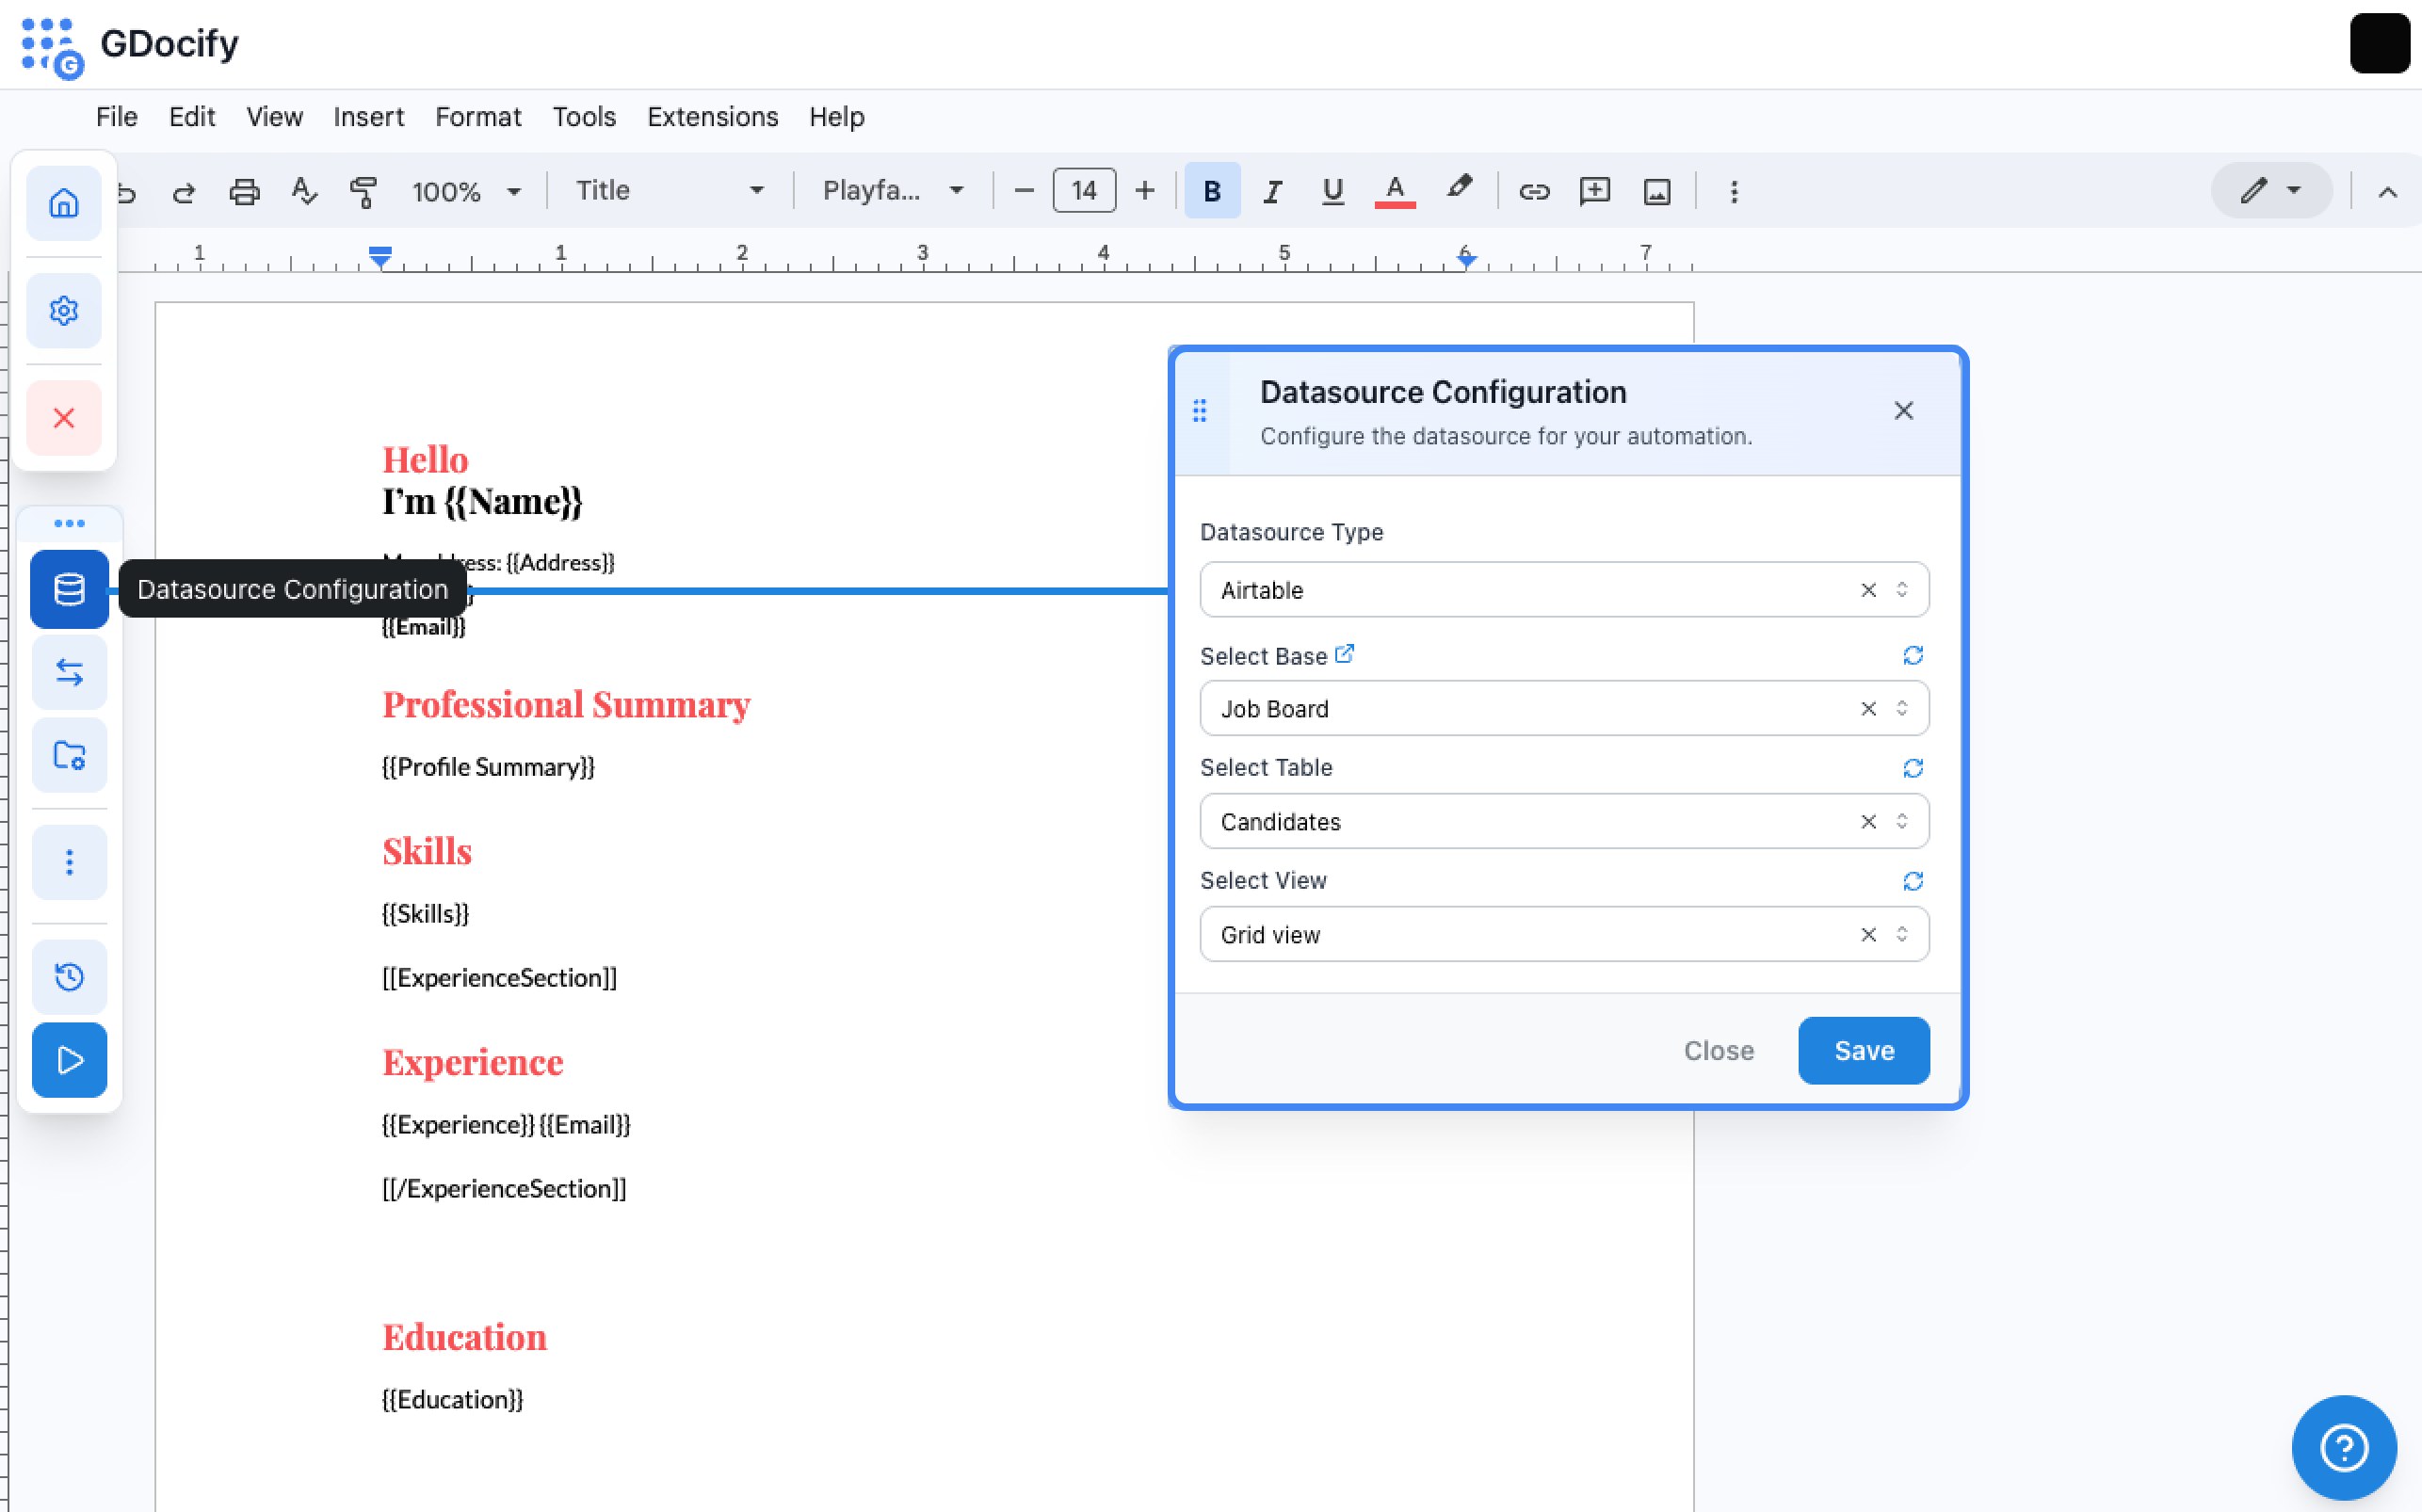2422x1512 pixels.
Task: Toggle underline formatting in toolbar
Action: click(1332, 191)
